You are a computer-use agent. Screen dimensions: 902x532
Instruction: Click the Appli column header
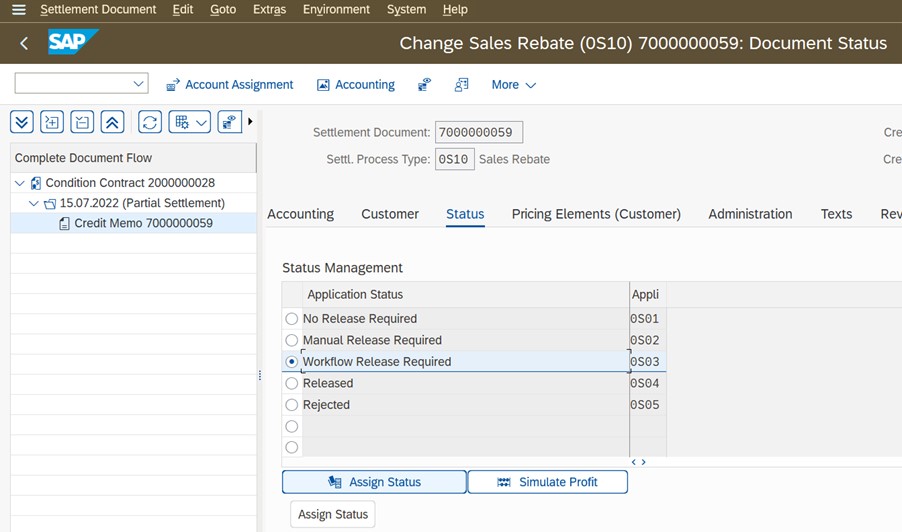(x=648, y=294)
